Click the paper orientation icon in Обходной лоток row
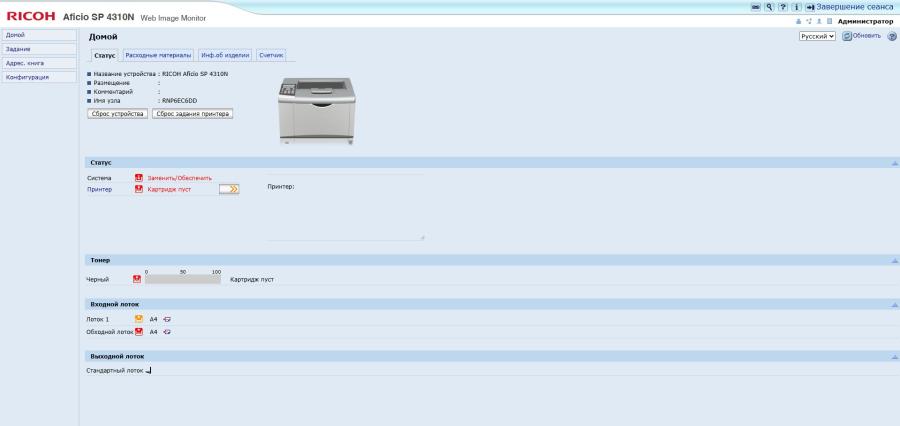Image resolution: width=900 pixels, height=426 pixels. tap(167, 332)
